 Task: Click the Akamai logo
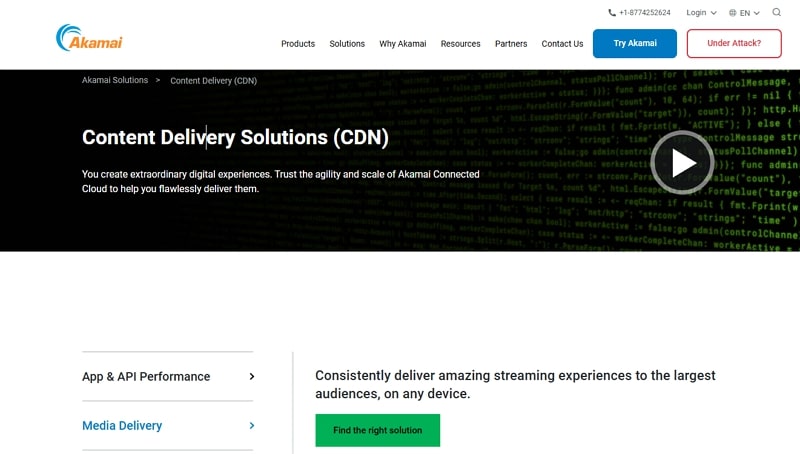89,38
